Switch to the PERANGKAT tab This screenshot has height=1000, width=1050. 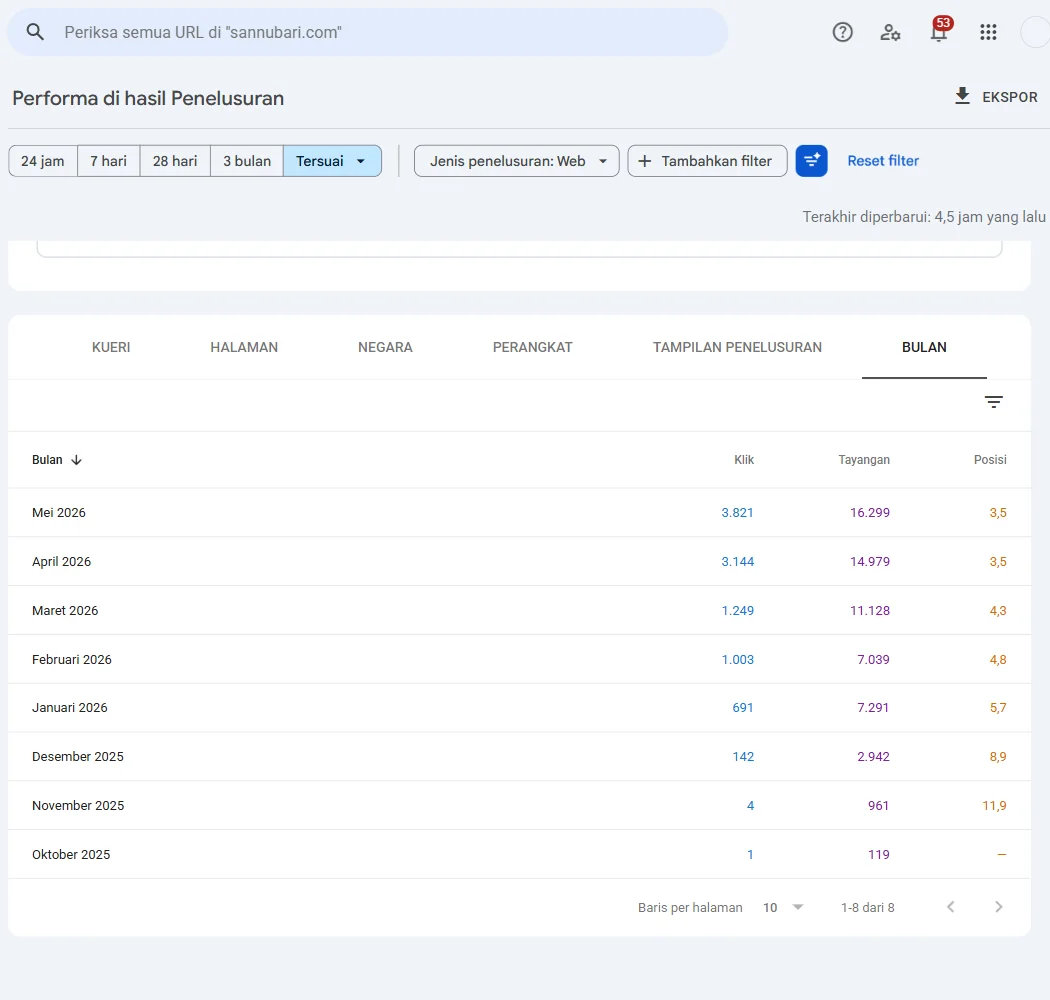(532, 347)
